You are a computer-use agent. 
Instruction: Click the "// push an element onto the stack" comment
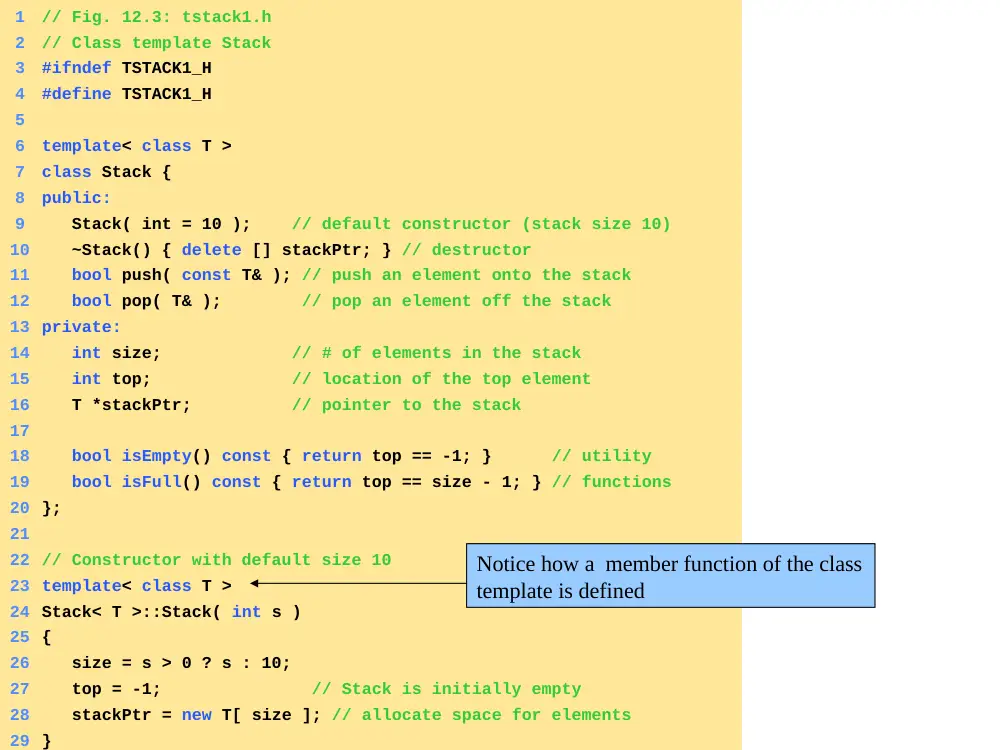click(x=467, y=275)
